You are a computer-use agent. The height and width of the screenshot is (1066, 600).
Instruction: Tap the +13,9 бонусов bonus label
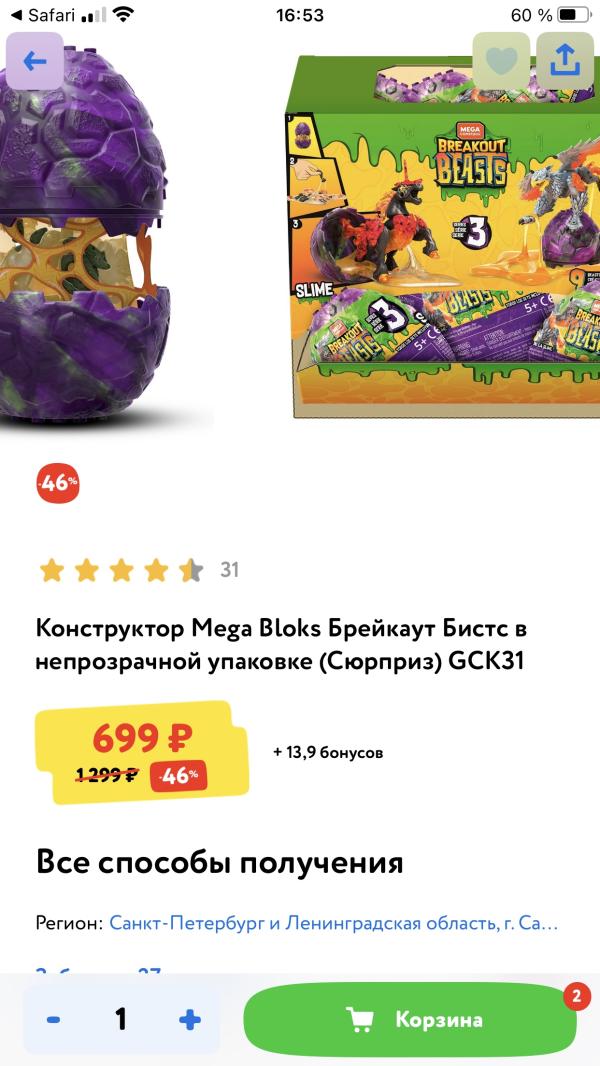tap(328, 753)
